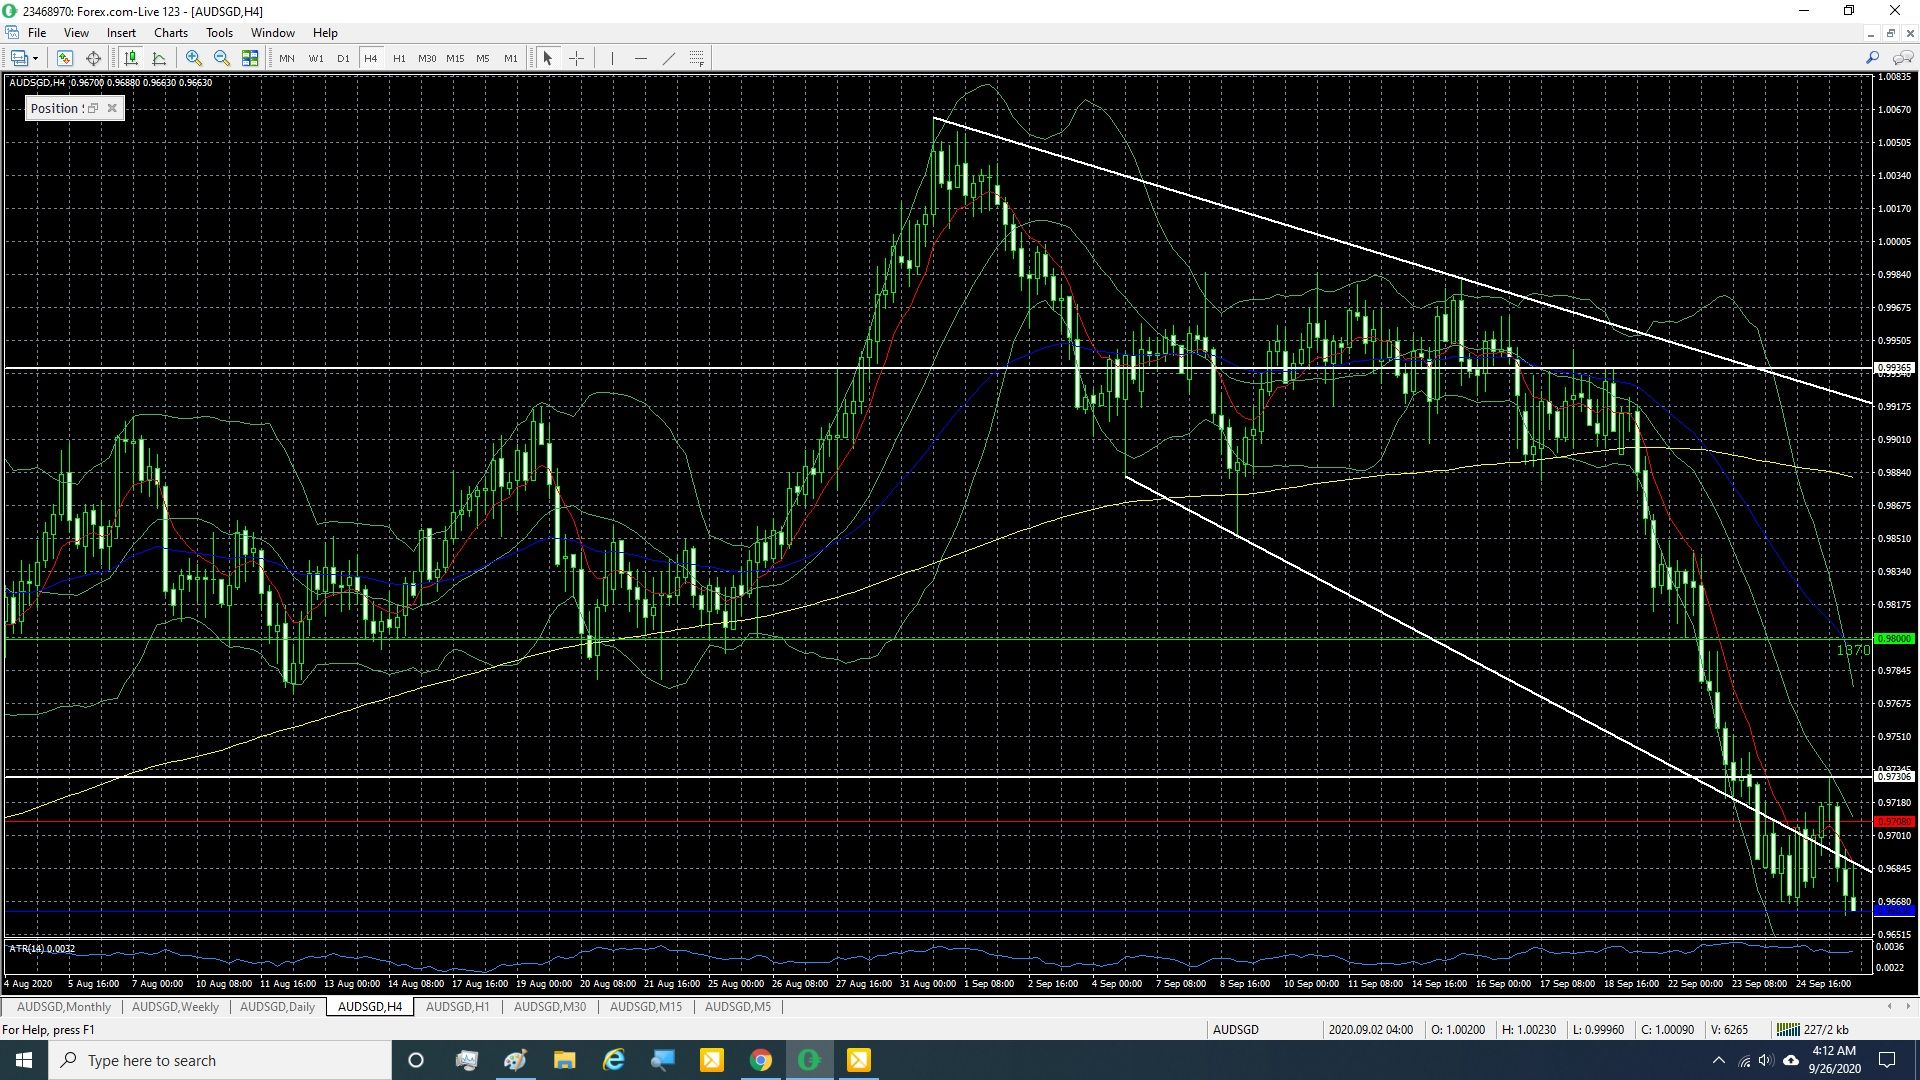The width and height of the screenshot is (1920, 1080).
Task: Open the New Chart toolbar button
Action: 18,58
